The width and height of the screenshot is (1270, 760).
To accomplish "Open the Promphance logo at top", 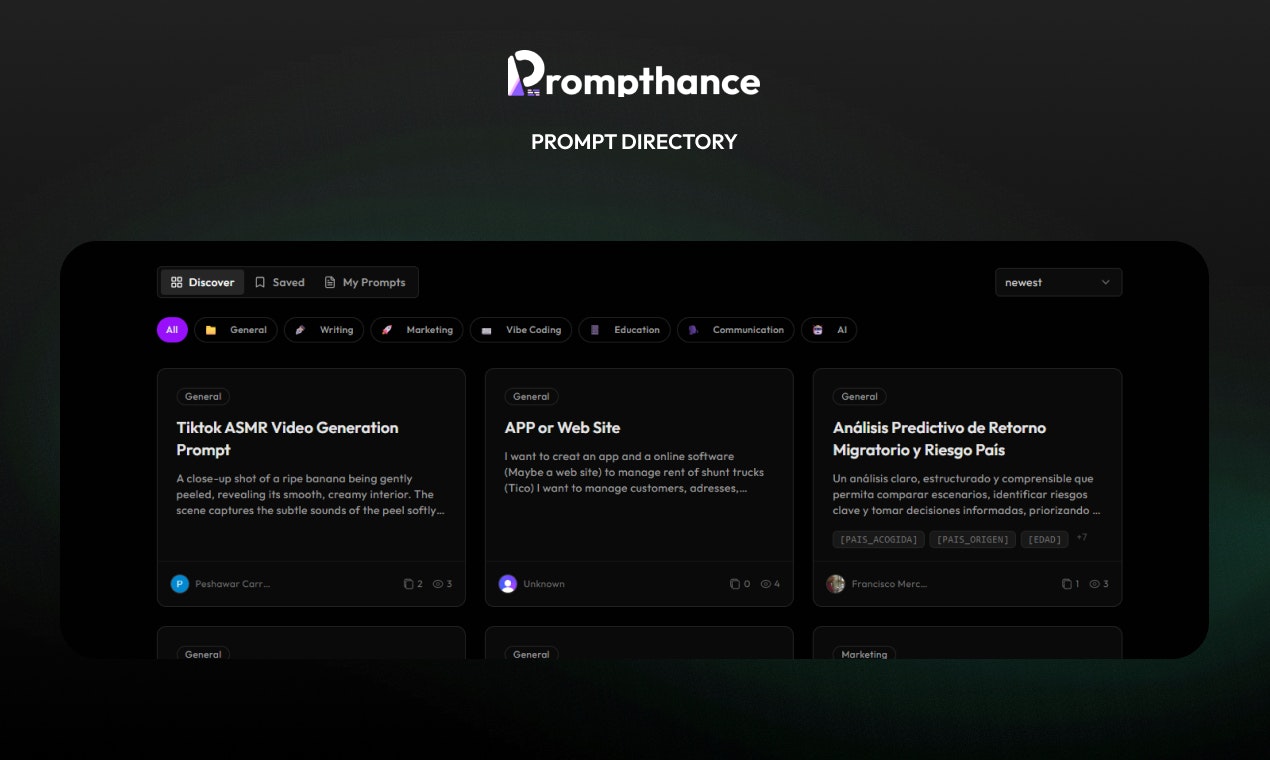I will (634, 75).
